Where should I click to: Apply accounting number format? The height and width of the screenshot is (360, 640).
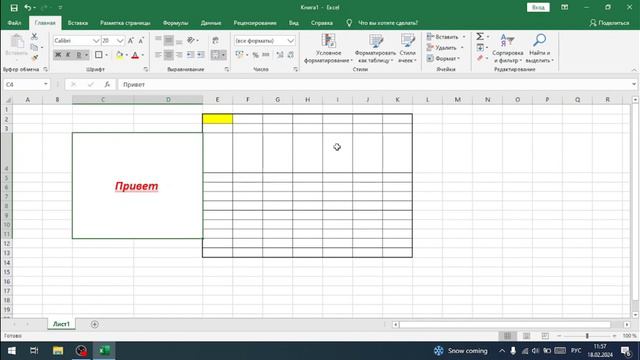239,55
